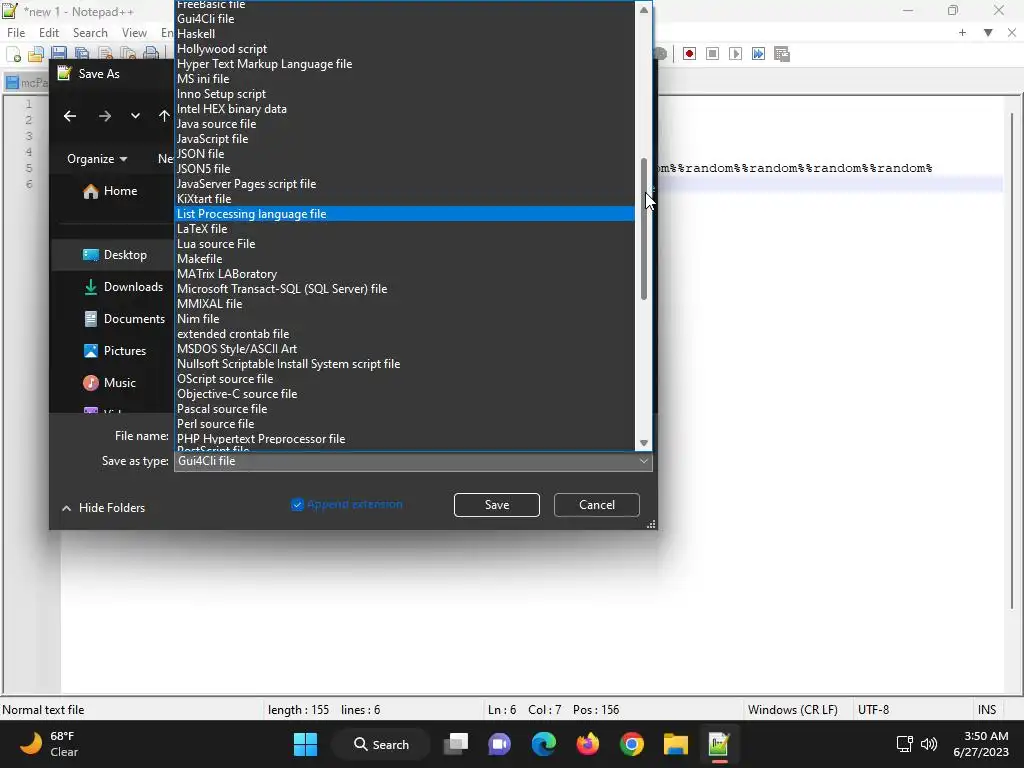The height and width of the screenshot is (768, 1024).
Task: Click the file type list scrollbar thumb
Action: tap(644, 229)
